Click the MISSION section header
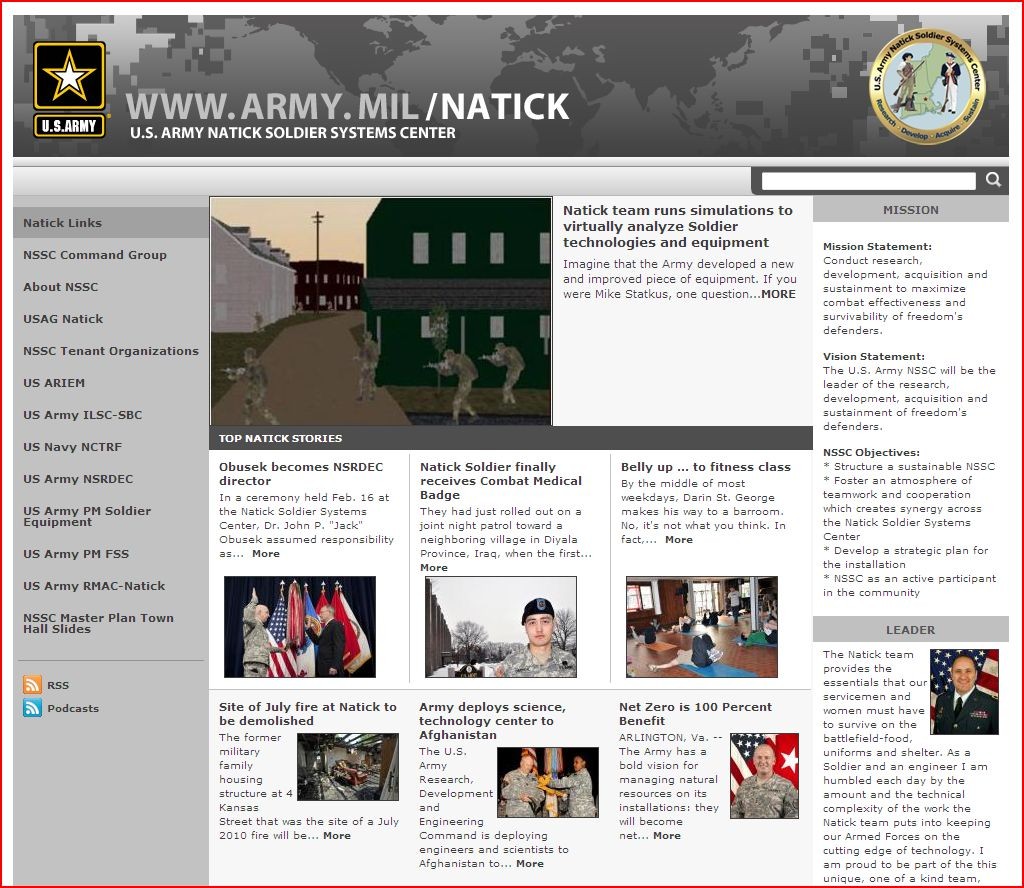This screenshot has height=888, width=1024. click(x=910, y=210)
